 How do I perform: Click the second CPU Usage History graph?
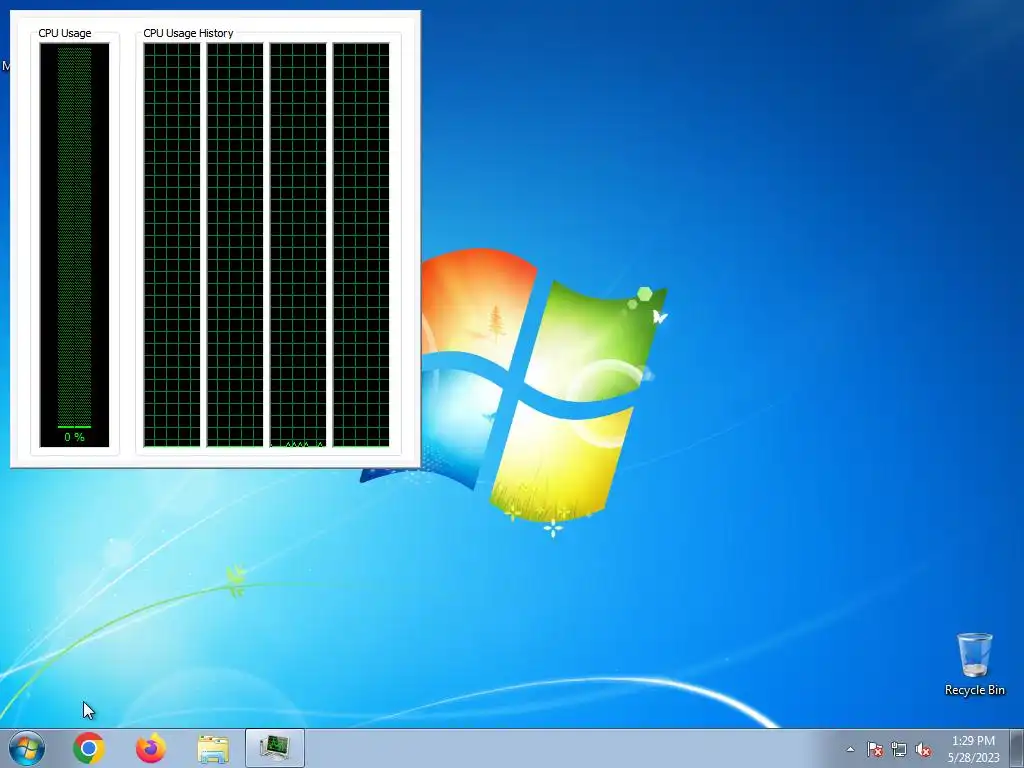235,245
